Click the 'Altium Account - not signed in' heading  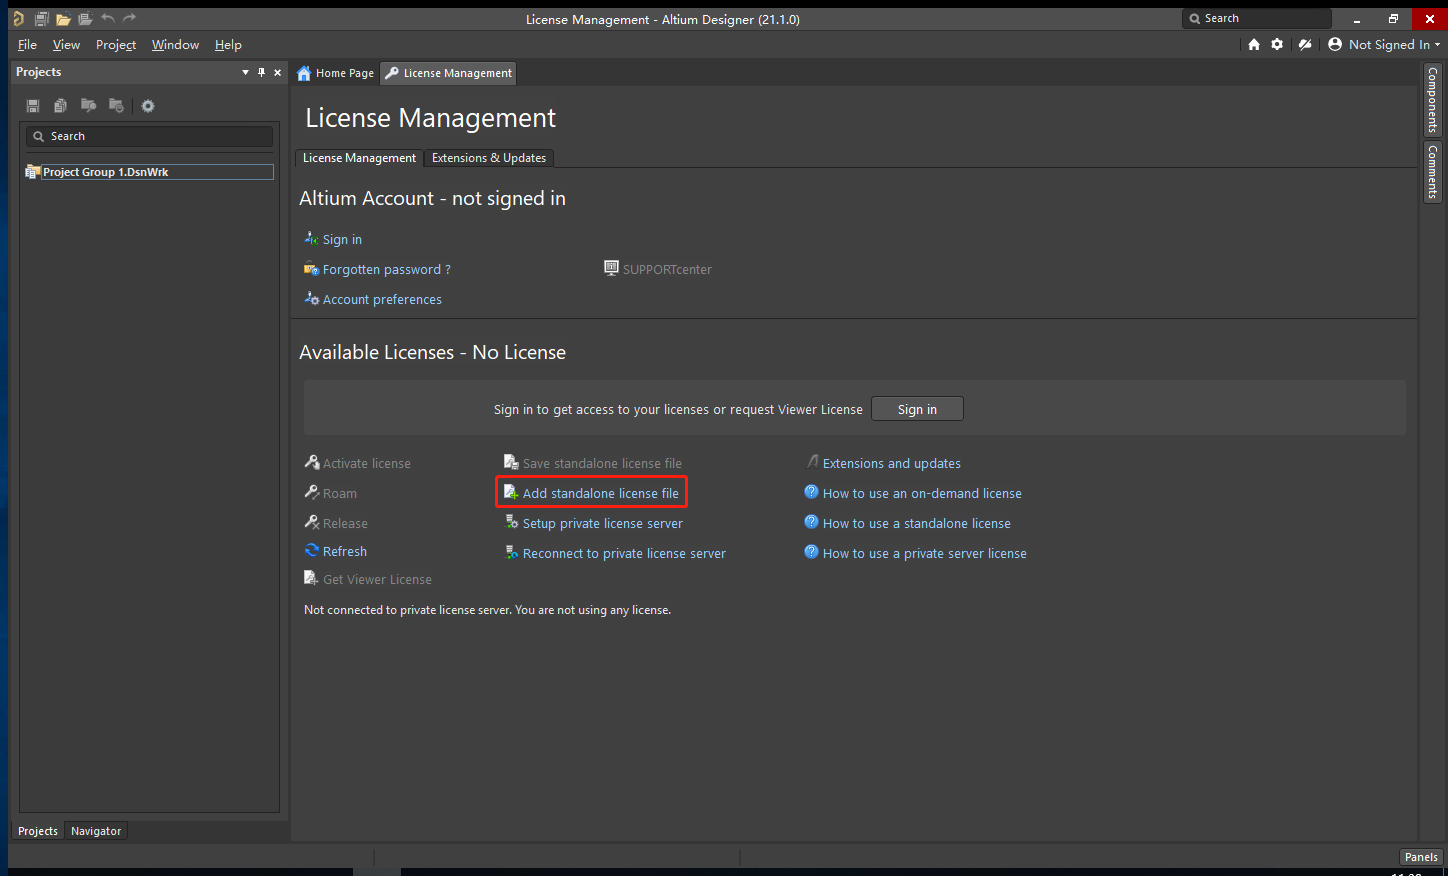tap(432, 198)
